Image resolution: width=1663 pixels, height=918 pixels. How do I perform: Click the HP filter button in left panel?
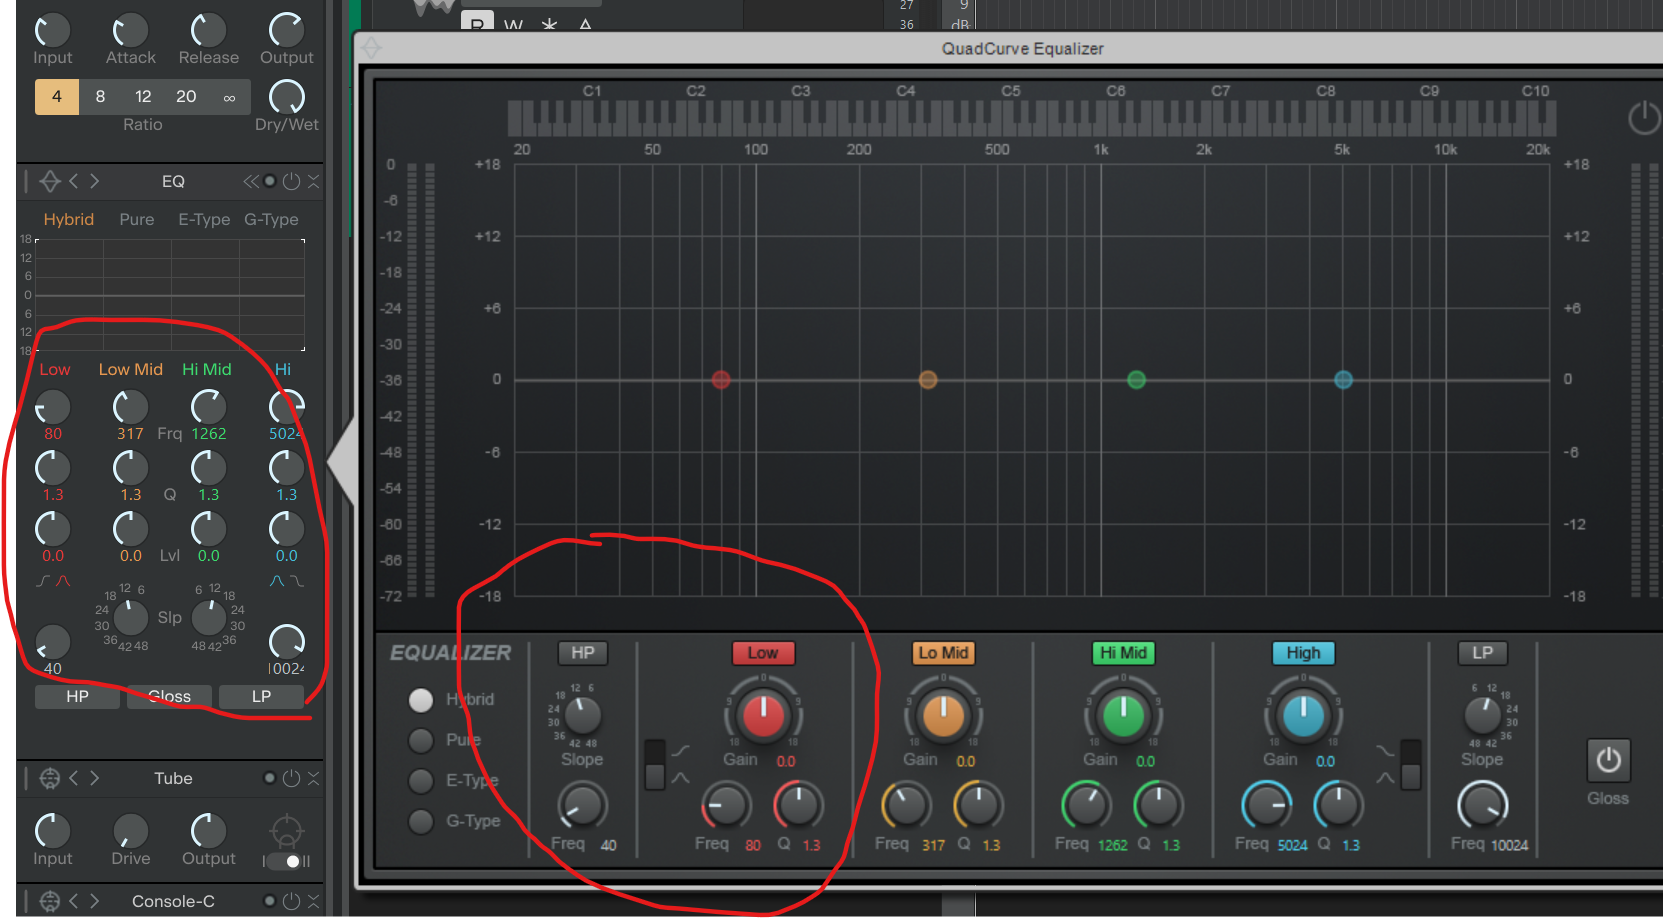coord(77,696)
